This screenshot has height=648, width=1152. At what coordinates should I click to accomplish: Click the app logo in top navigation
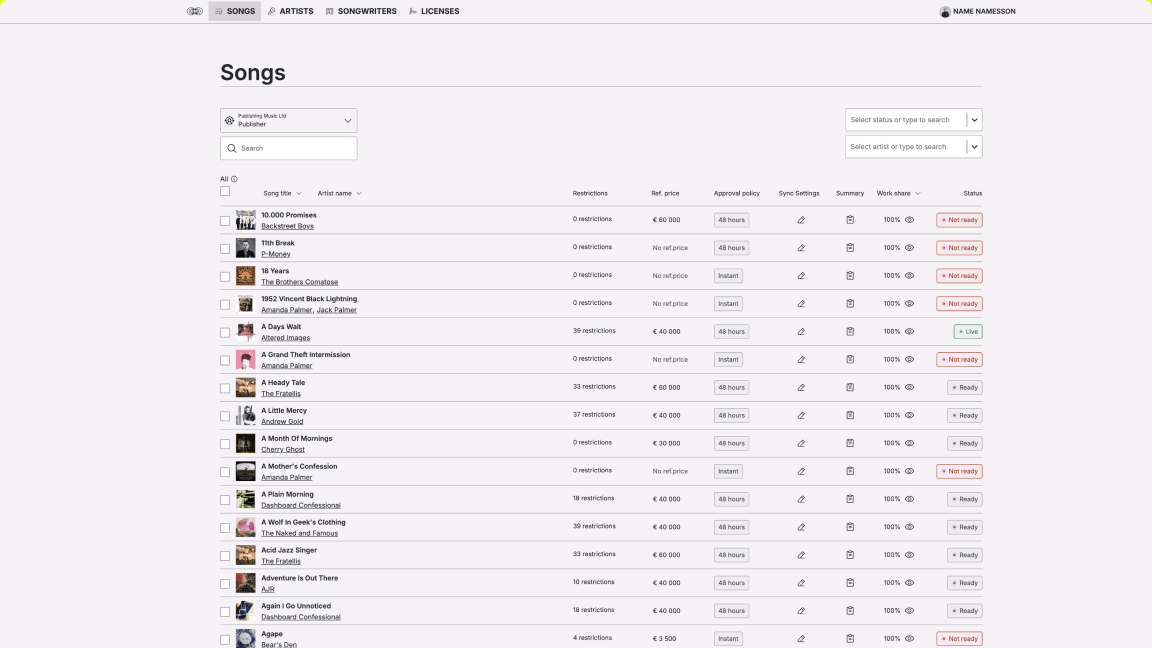coord(194,12)
